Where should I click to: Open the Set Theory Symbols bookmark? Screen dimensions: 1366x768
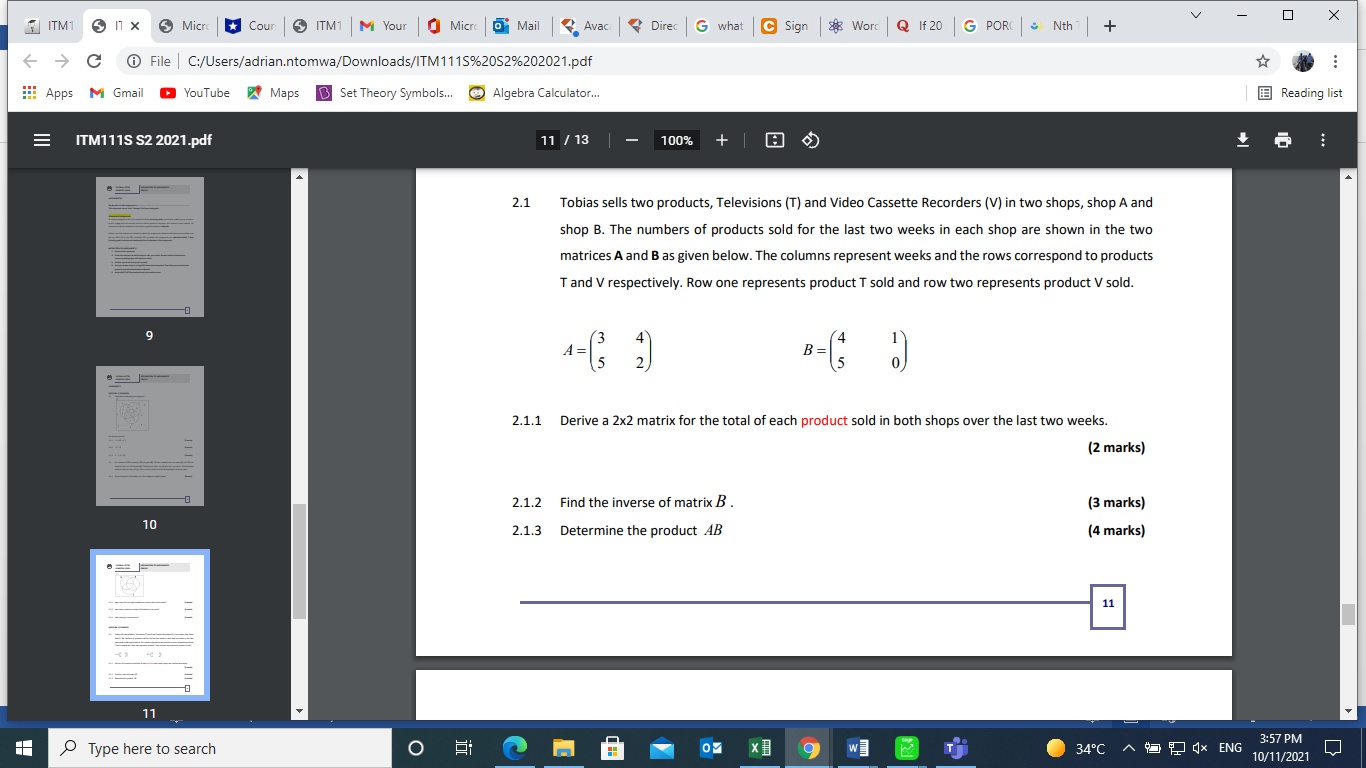[390, 92]
